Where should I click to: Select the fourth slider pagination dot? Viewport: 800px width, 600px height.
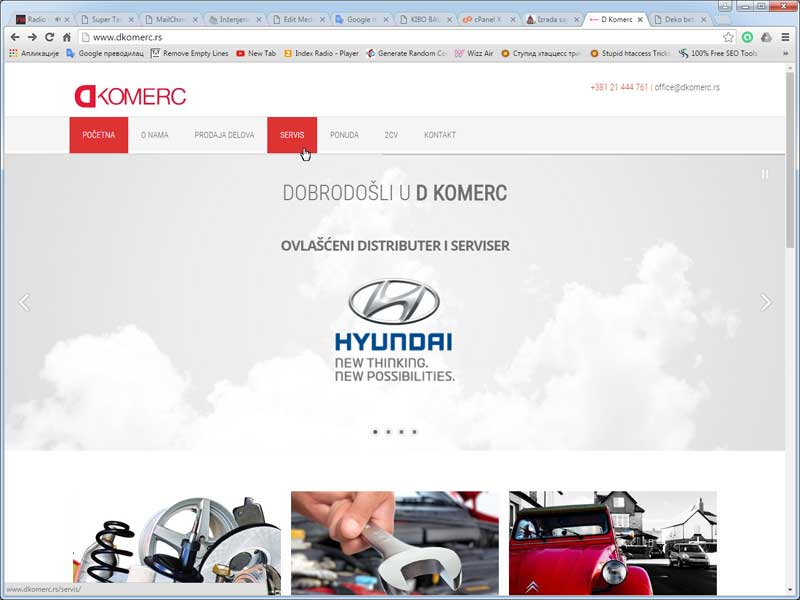click(414, 432)
